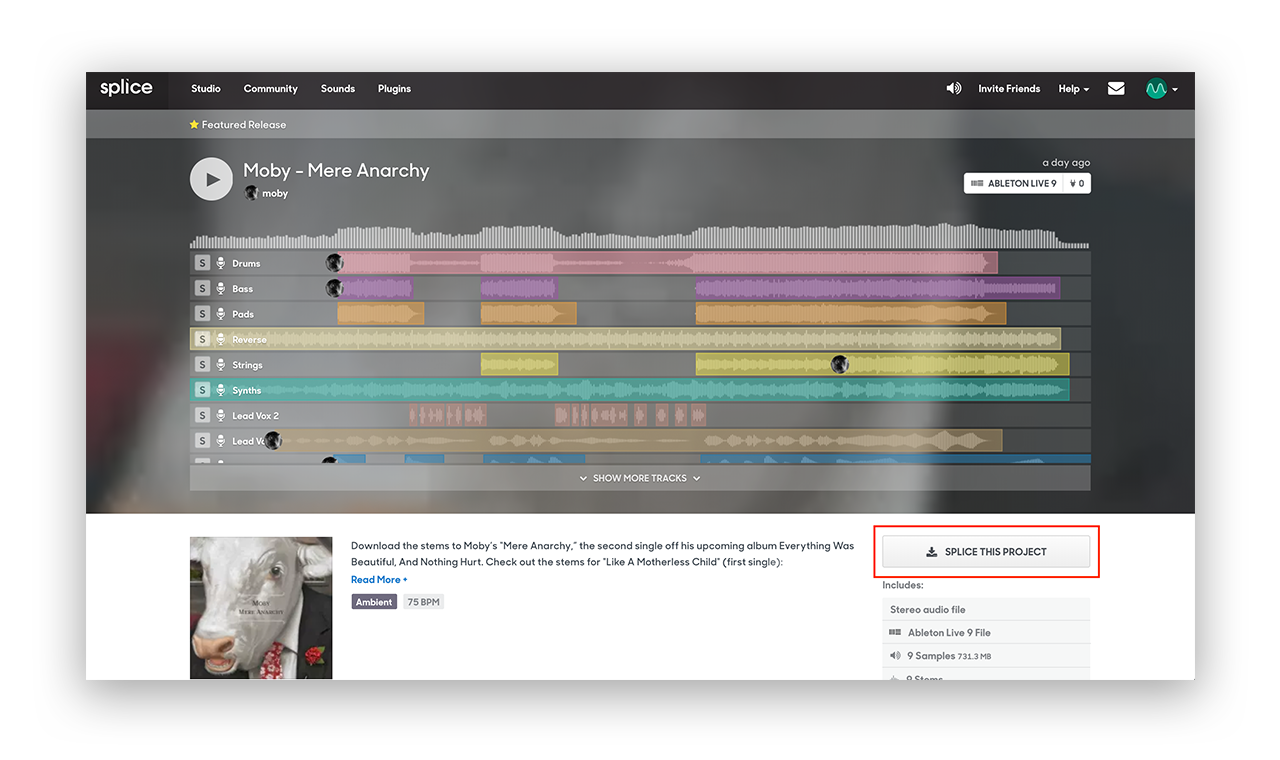Click the Moby - Mere Anarchy title
This screenshot has height=760, width=1280.
(x=336, y=170)
